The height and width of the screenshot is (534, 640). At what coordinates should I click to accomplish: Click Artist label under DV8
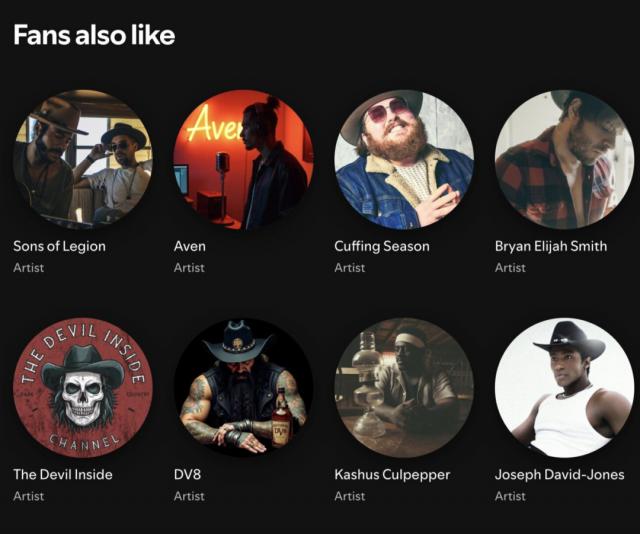[189, 496]
